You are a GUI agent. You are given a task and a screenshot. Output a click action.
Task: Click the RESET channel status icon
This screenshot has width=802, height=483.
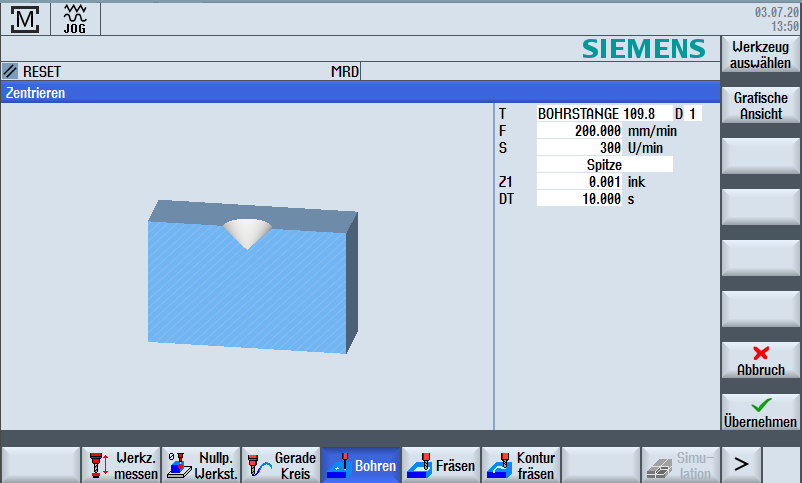[10, 71]
